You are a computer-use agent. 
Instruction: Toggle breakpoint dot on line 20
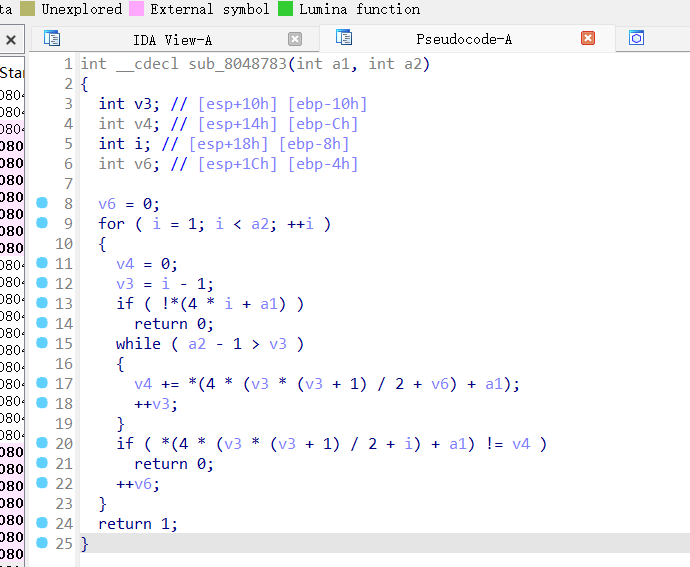42,443
